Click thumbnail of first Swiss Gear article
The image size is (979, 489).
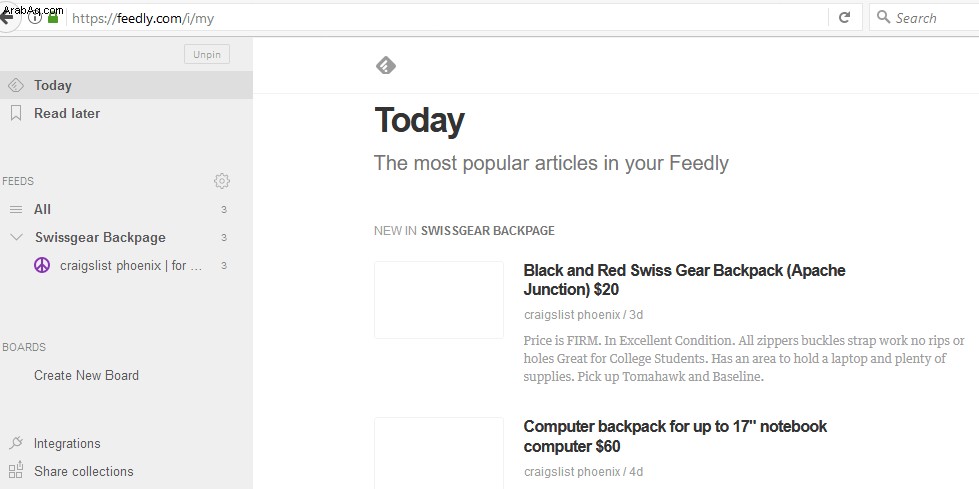439,300
